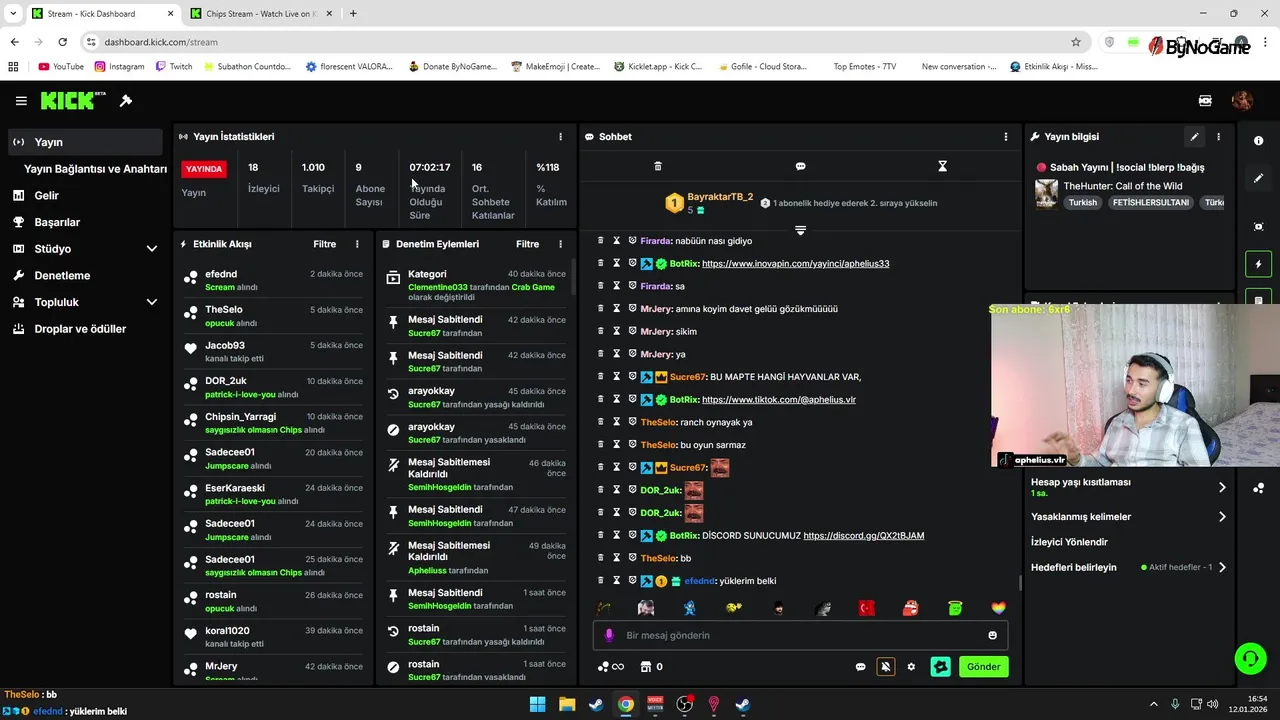
Task: Timeout TheSelo for 'bu oyun sarmaz'
Action: point(617,445)
